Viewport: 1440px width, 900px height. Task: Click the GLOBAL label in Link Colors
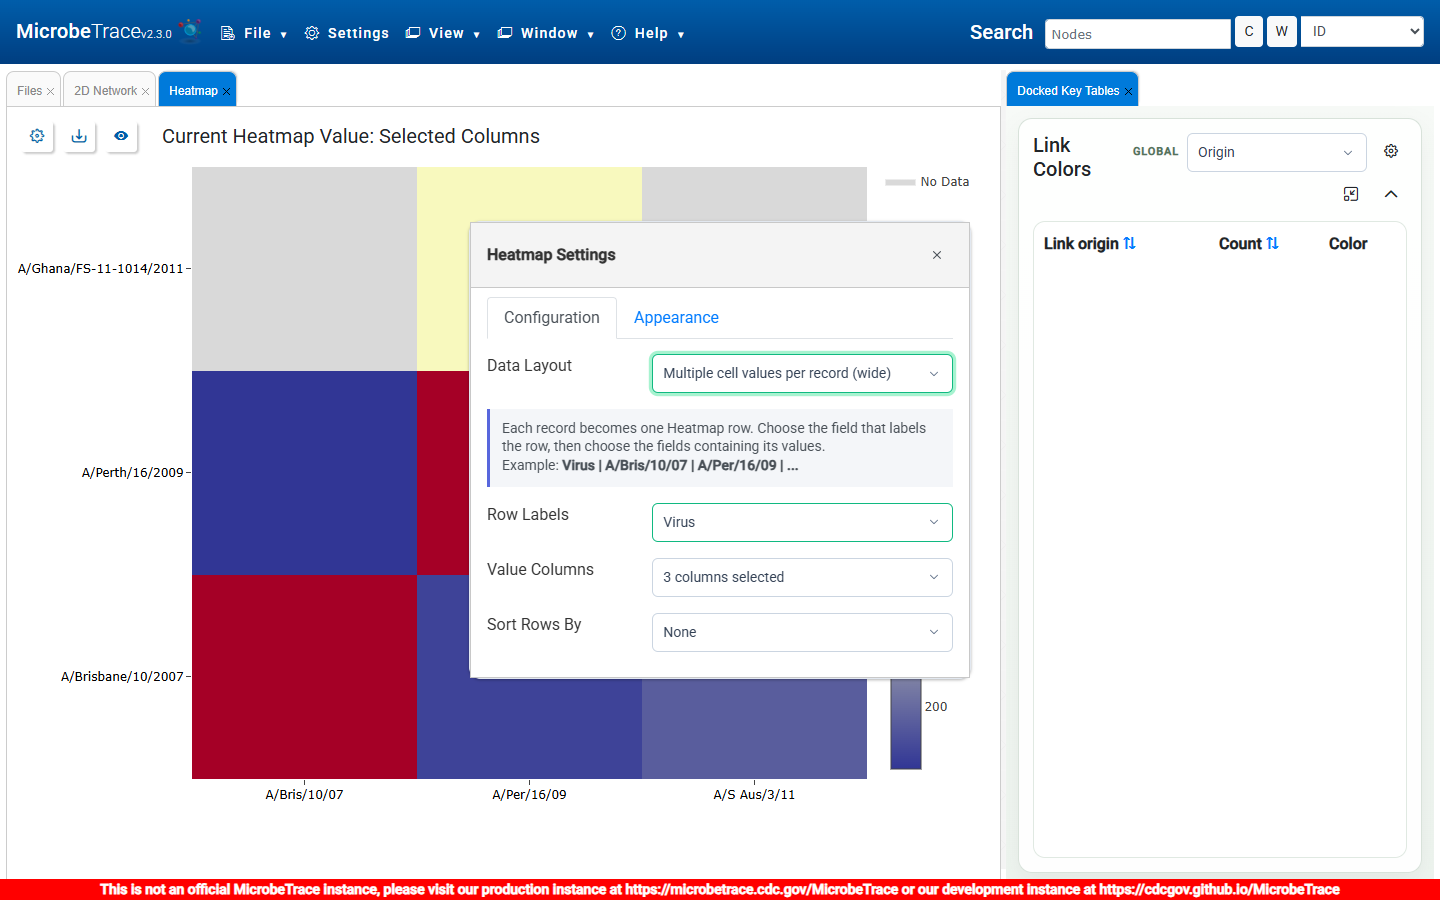(x=1155, y=152)
